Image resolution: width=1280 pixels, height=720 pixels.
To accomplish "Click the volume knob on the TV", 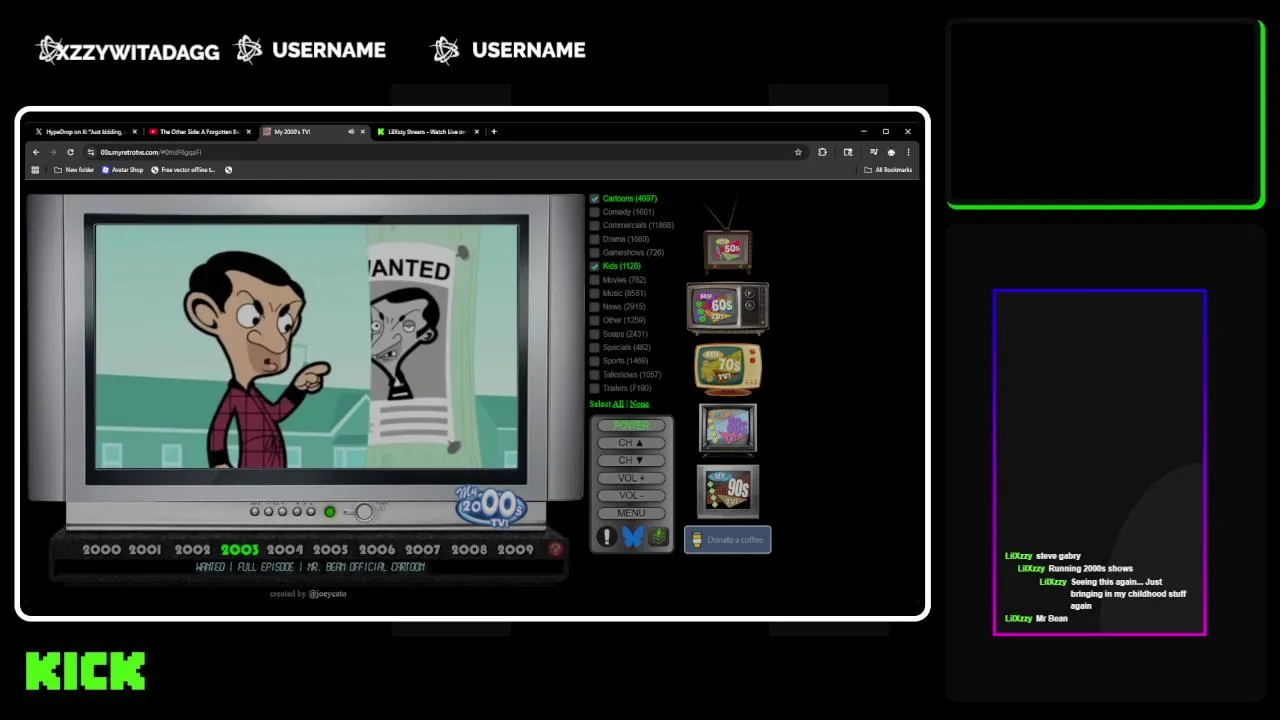I will (x=364, y=512).
